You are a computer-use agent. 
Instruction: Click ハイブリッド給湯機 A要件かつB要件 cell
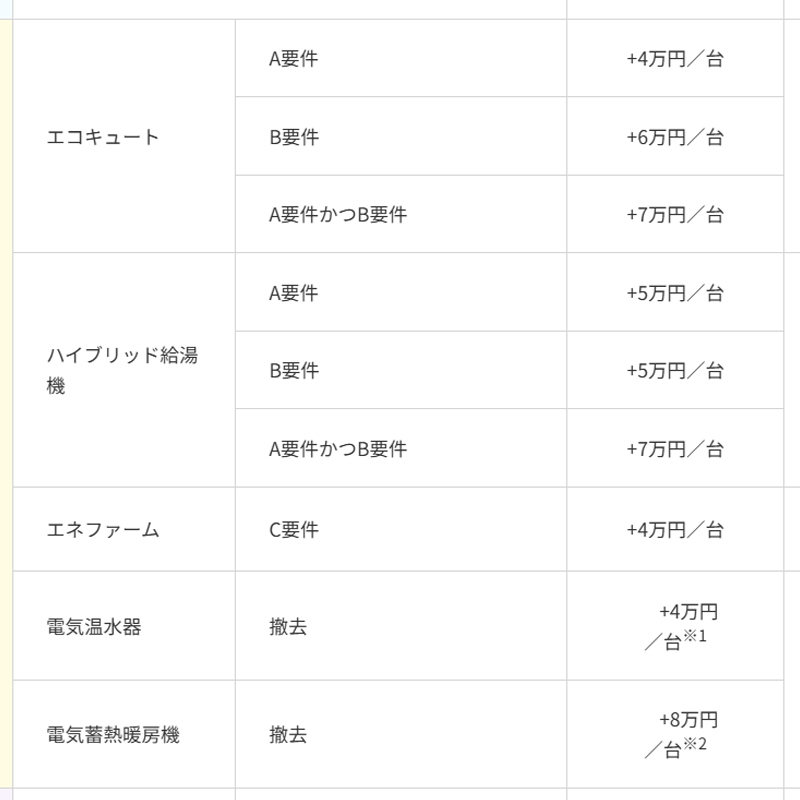point(401,448)
